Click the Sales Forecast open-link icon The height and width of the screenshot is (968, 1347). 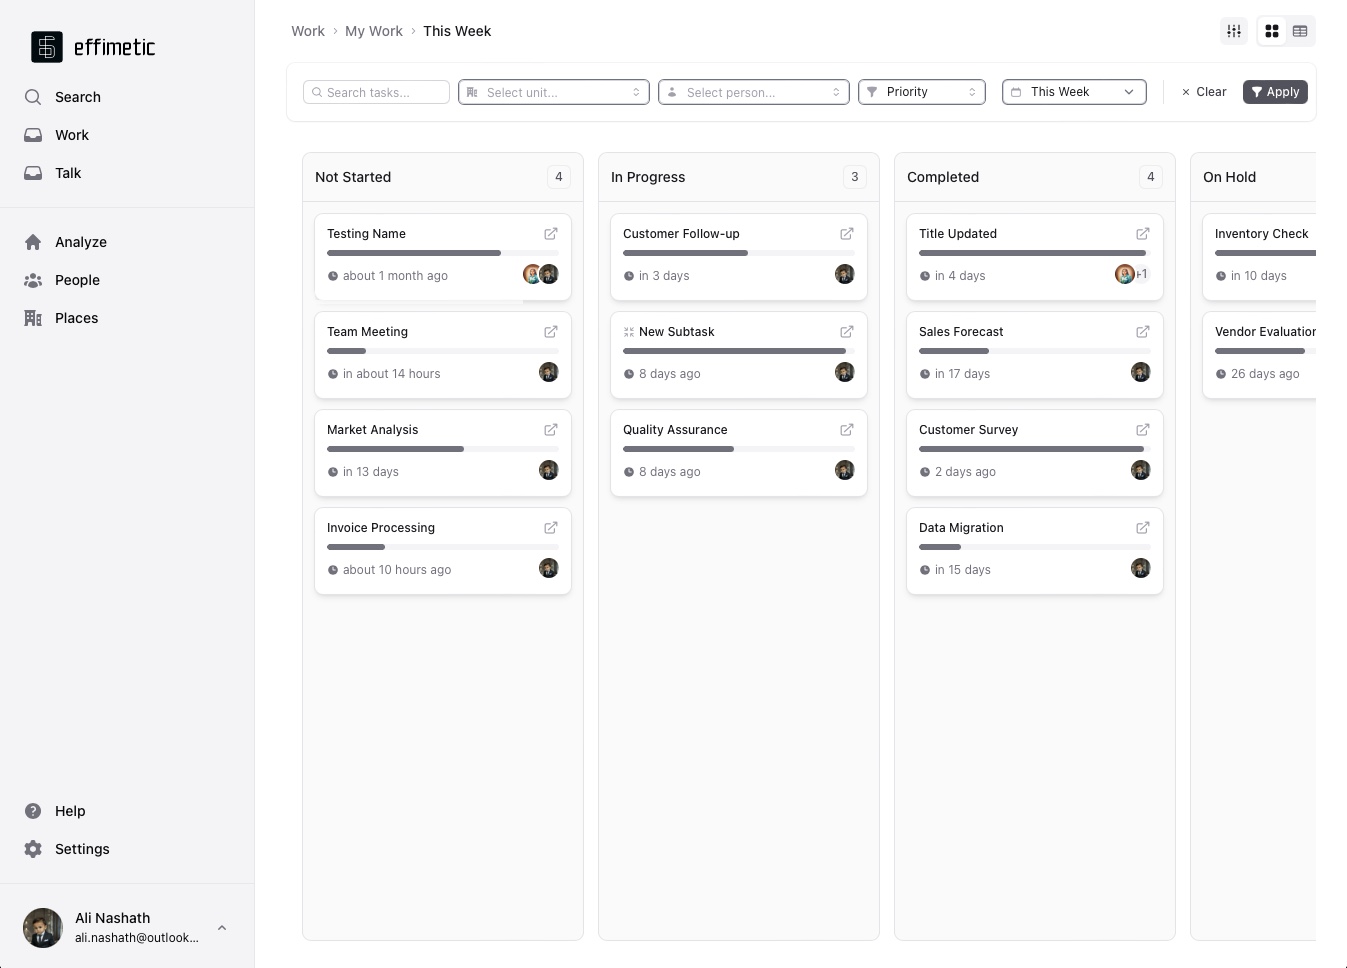1142,332
